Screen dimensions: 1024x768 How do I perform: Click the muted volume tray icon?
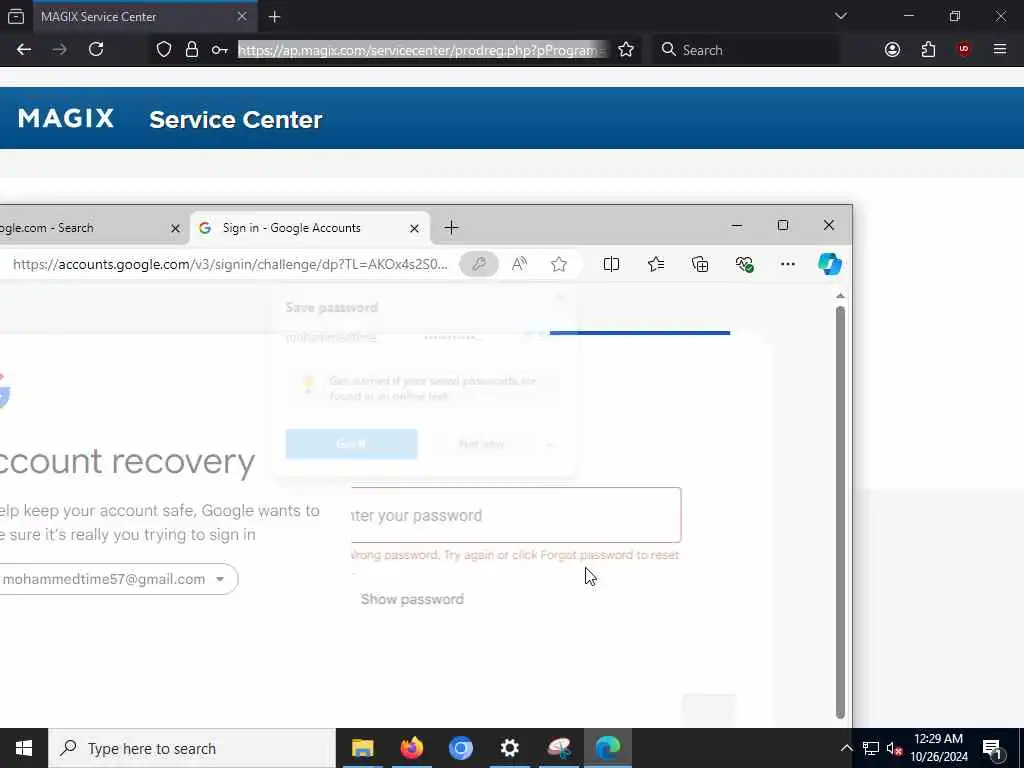point(894,748)
